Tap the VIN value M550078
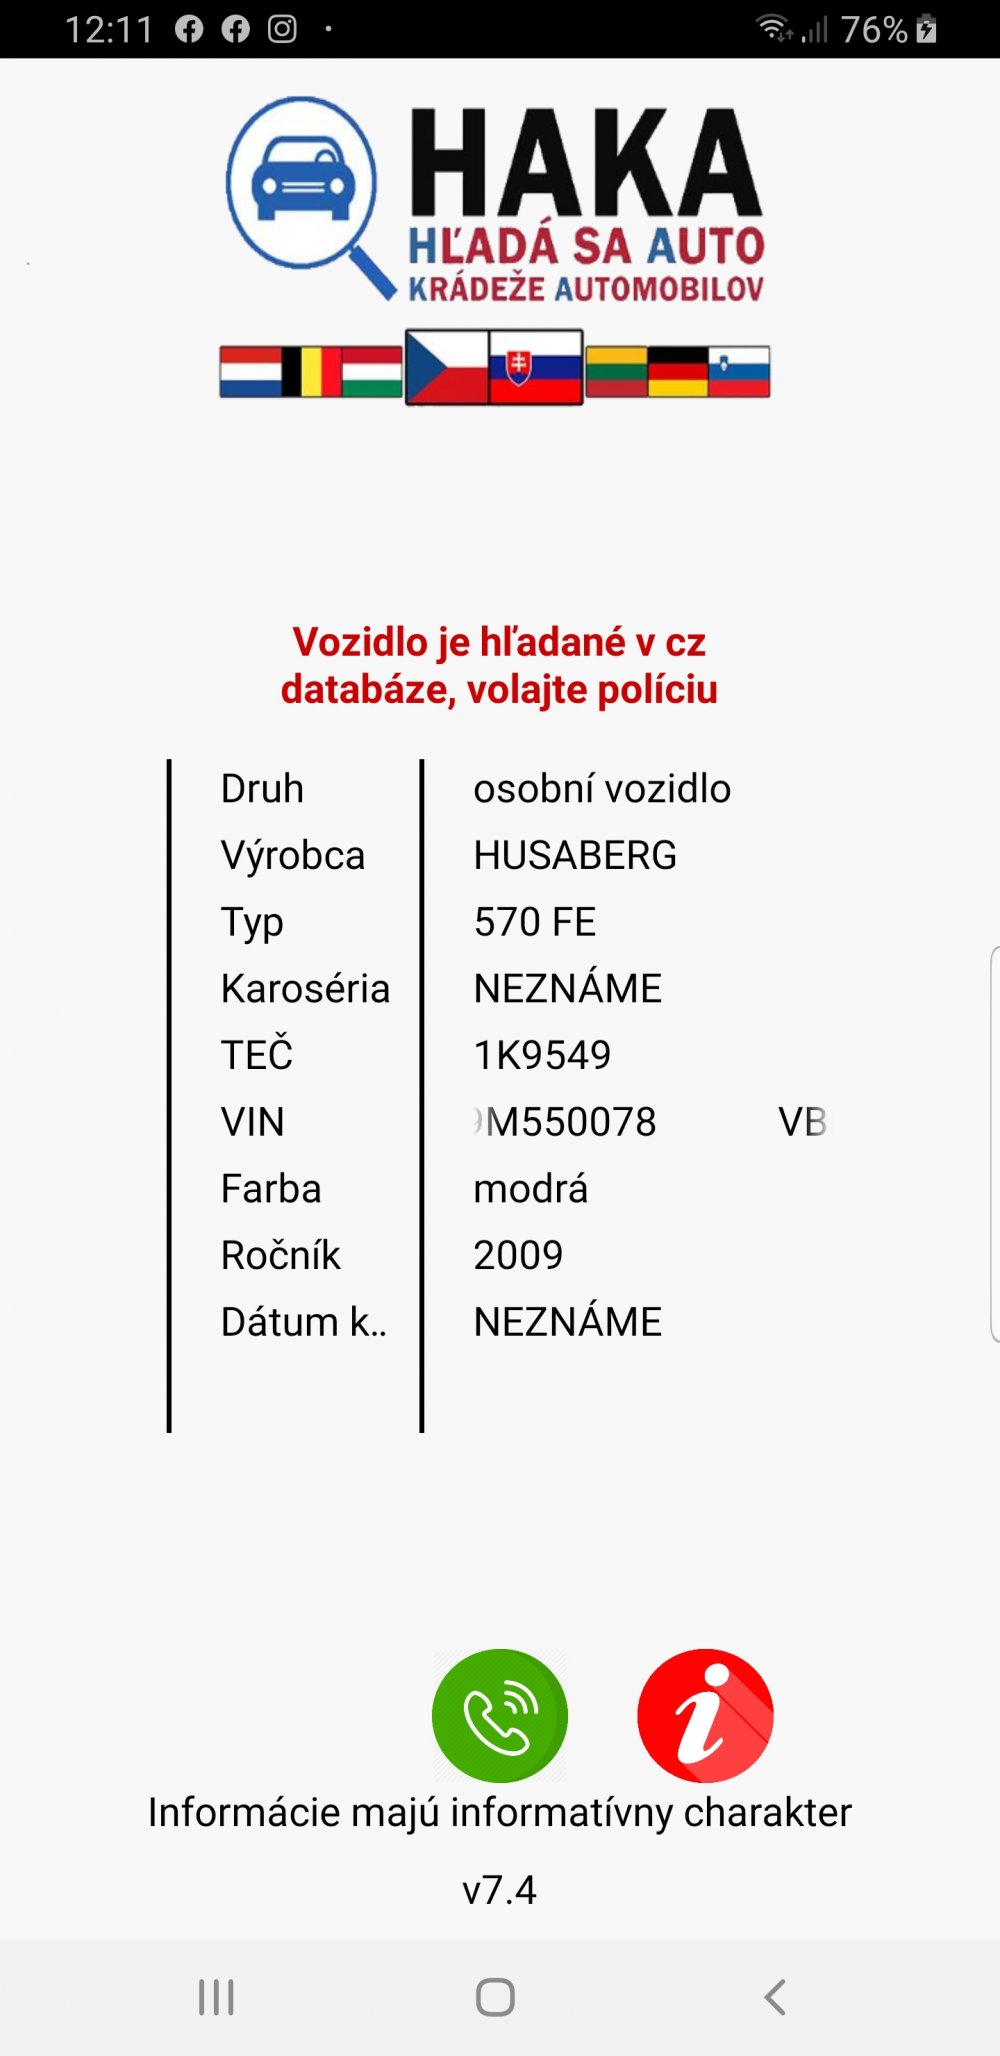This screenshot has height=2056, width=1000. pyautogui.click(x=565, y=1122)
